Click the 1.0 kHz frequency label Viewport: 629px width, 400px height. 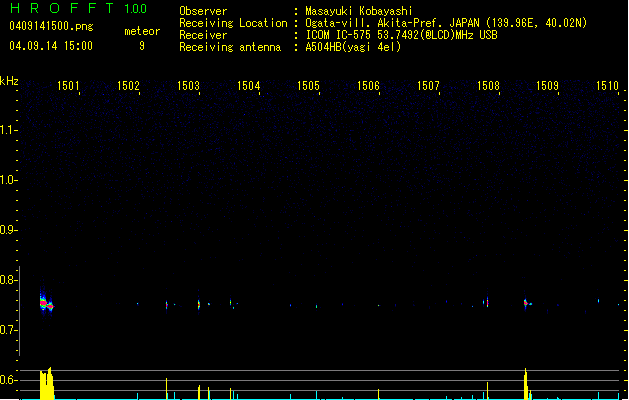pyautogui.click(x=7, y=180)
